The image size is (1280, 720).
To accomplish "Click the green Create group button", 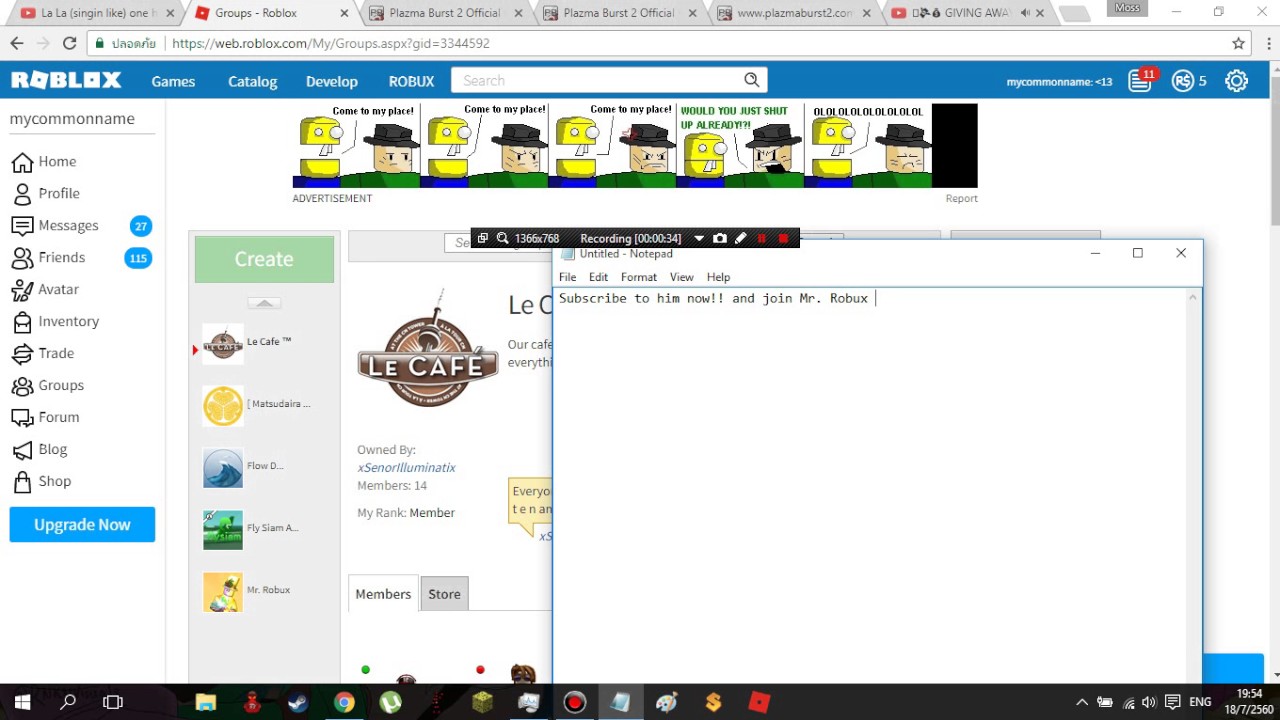I will click(x=264, y=259).
